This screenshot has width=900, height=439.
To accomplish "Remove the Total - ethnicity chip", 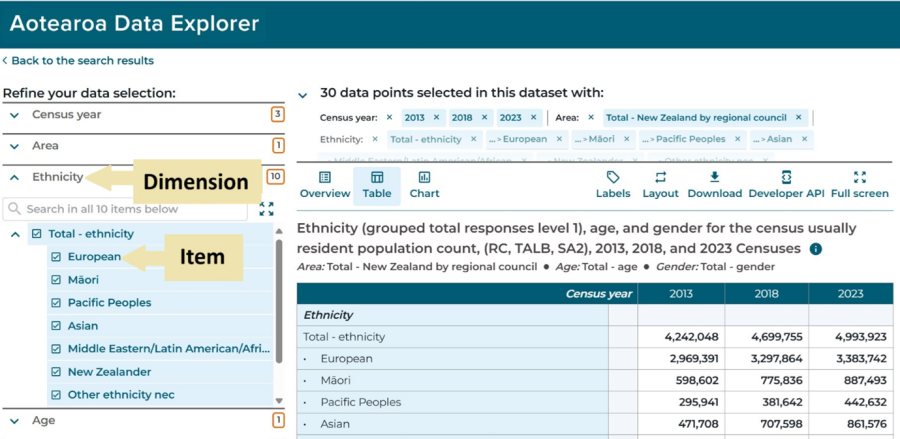I will pos(474,139).
